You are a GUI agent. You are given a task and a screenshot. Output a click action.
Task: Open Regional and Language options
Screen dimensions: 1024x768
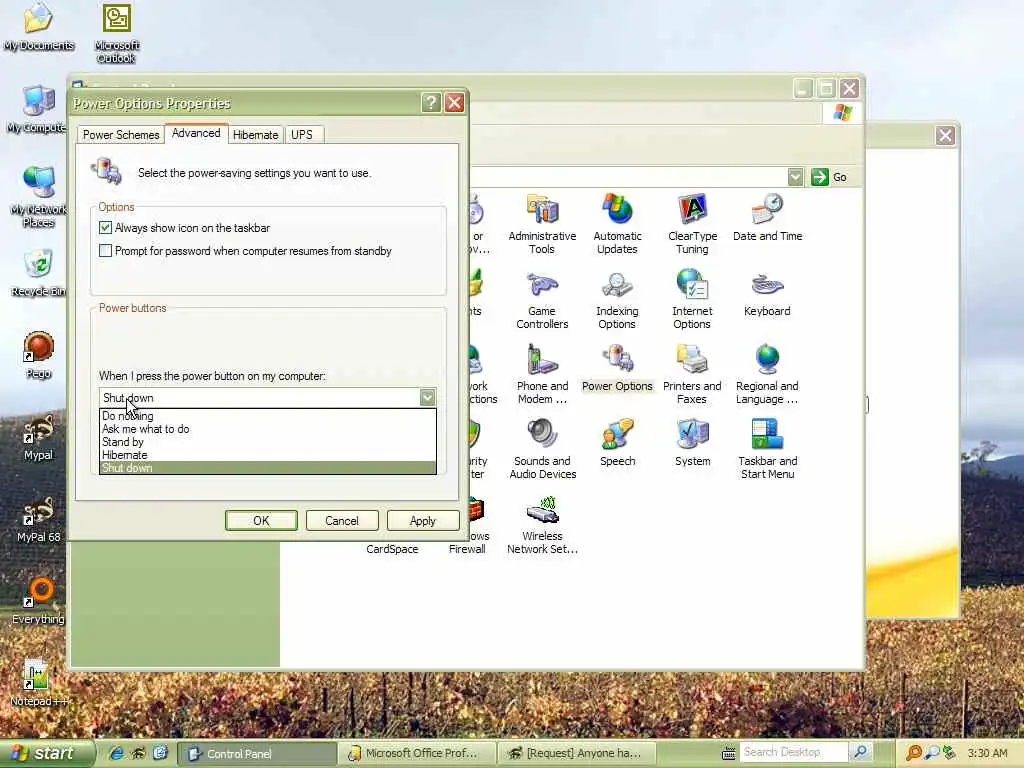click(x=767, y=374)
